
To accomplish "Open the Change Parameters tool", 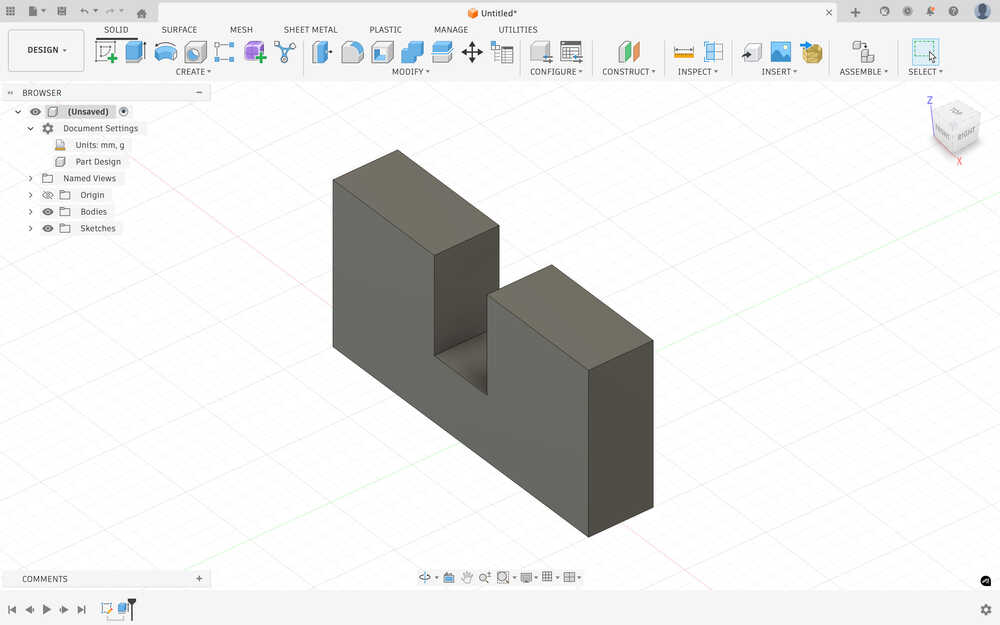I will (x=502, y=52).
